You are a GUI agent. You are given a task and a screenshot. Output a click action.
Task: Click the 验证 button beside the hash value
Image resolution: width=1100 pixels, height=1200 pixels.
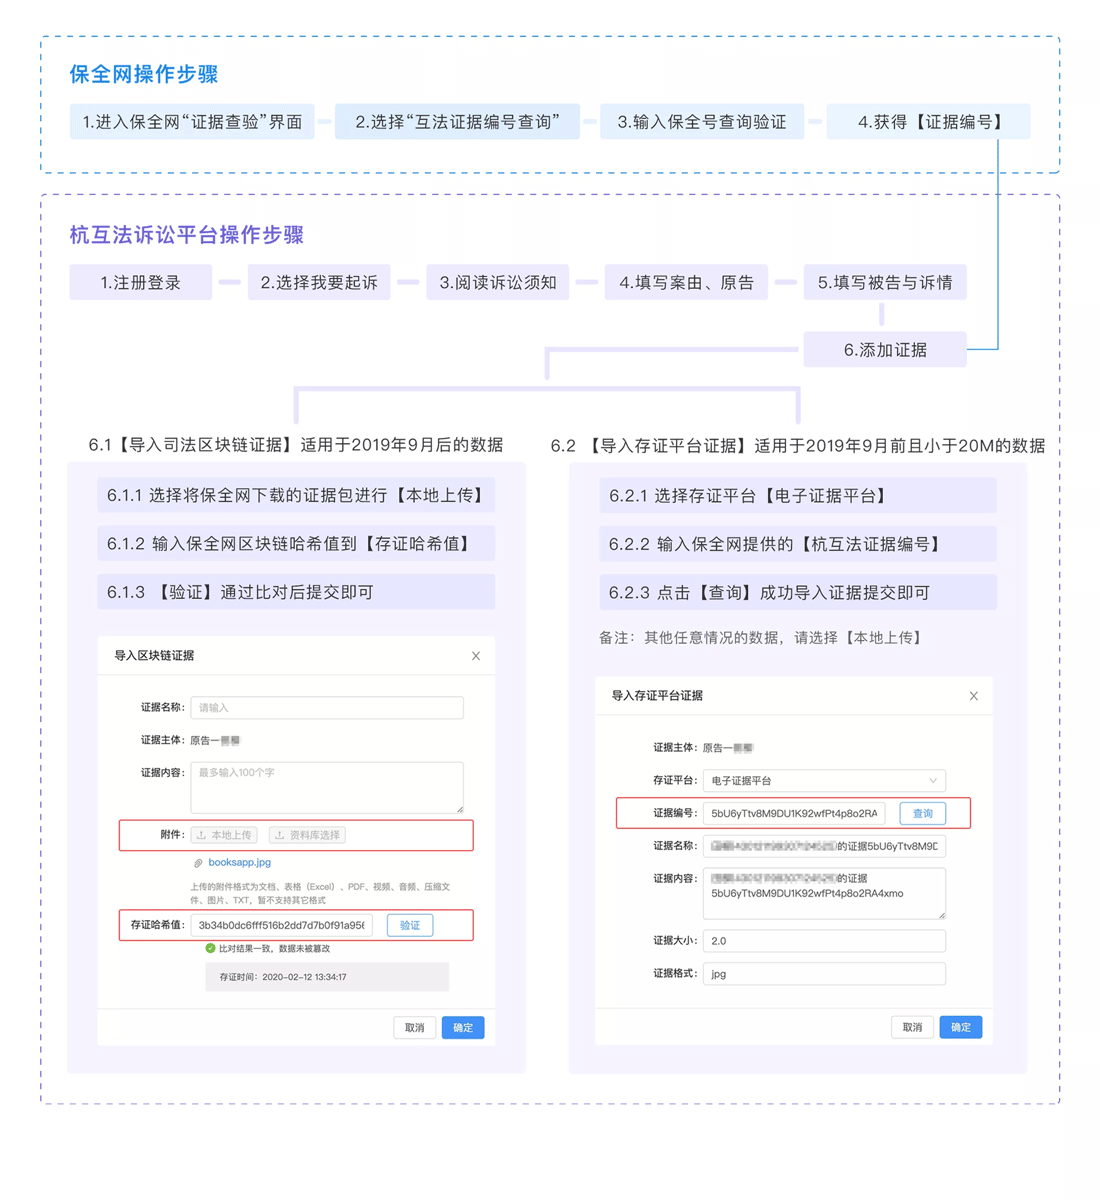(x=410, y=925)
